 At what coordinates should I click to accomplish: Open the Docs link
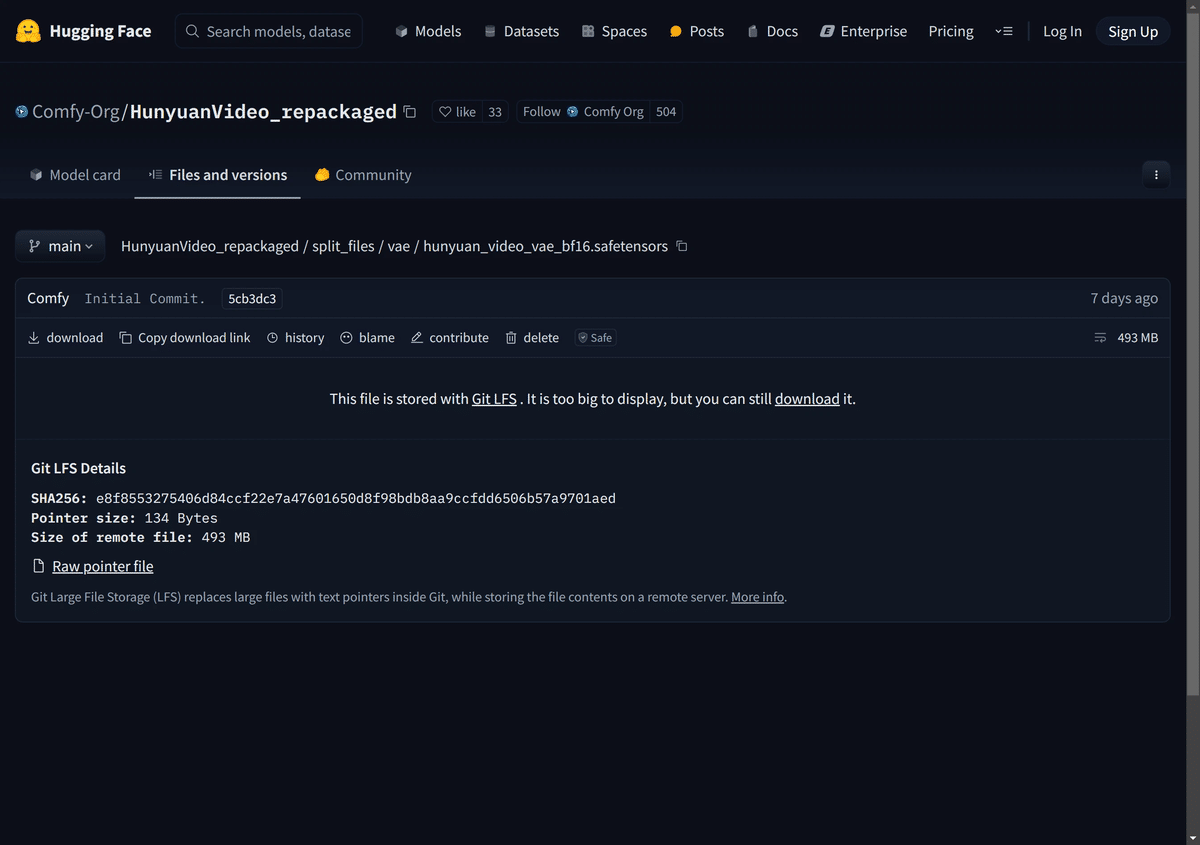coord(772,31)
